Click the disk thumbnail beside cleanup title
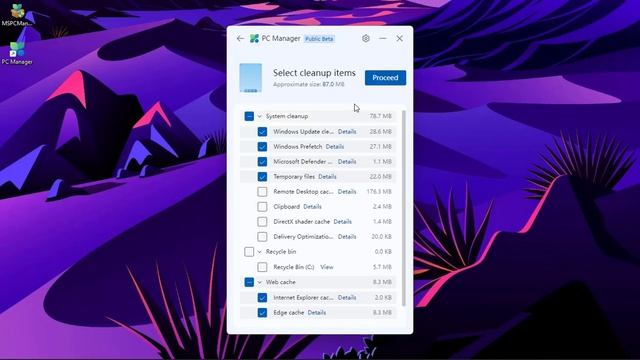Viewport: 640px width, 360px height. pyautogui.click(x=251, y=78)
